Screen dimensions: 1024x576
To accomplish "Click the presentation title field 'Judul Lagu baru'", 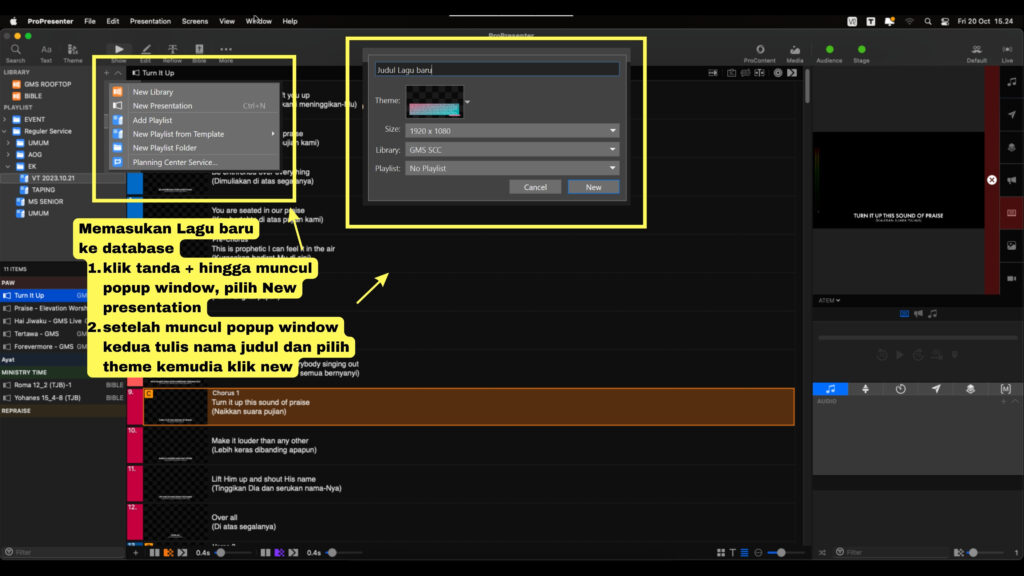I will coord(497,70).
